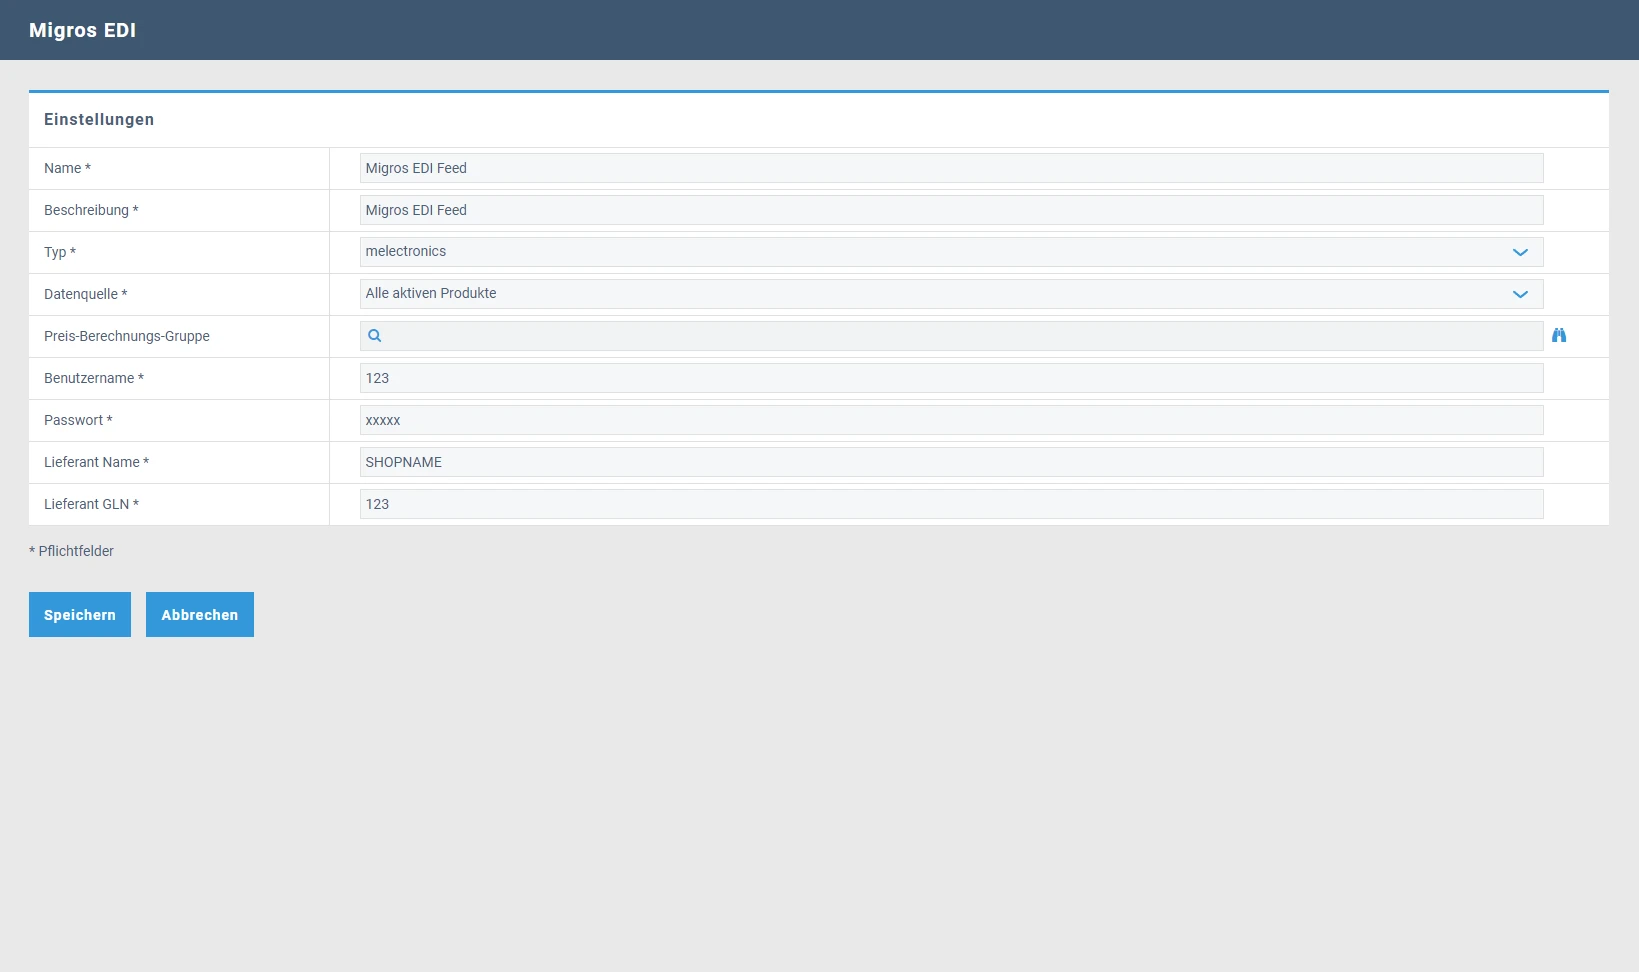1639x972 pixels.
Task: Click the magnifier icon in Preis-Berechnungs-Gruppe field
Action: pyautogui.click(x=375, y=336)
